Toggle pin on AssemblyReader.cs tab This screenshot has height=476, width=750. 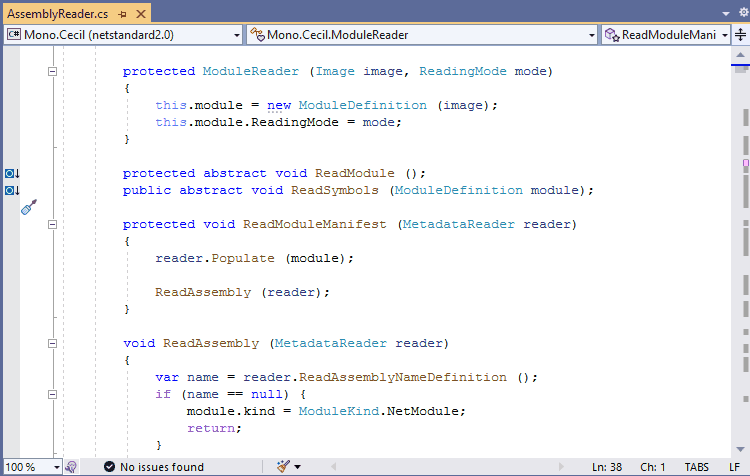pyautogui.click(x=121, y=15)
